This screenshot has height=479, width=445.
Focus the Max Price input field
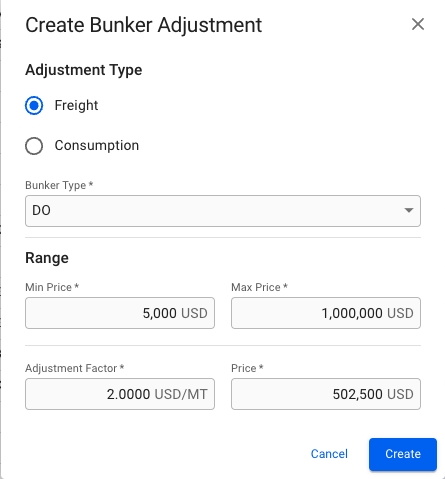pyautogui.click(x=326, y=313)
